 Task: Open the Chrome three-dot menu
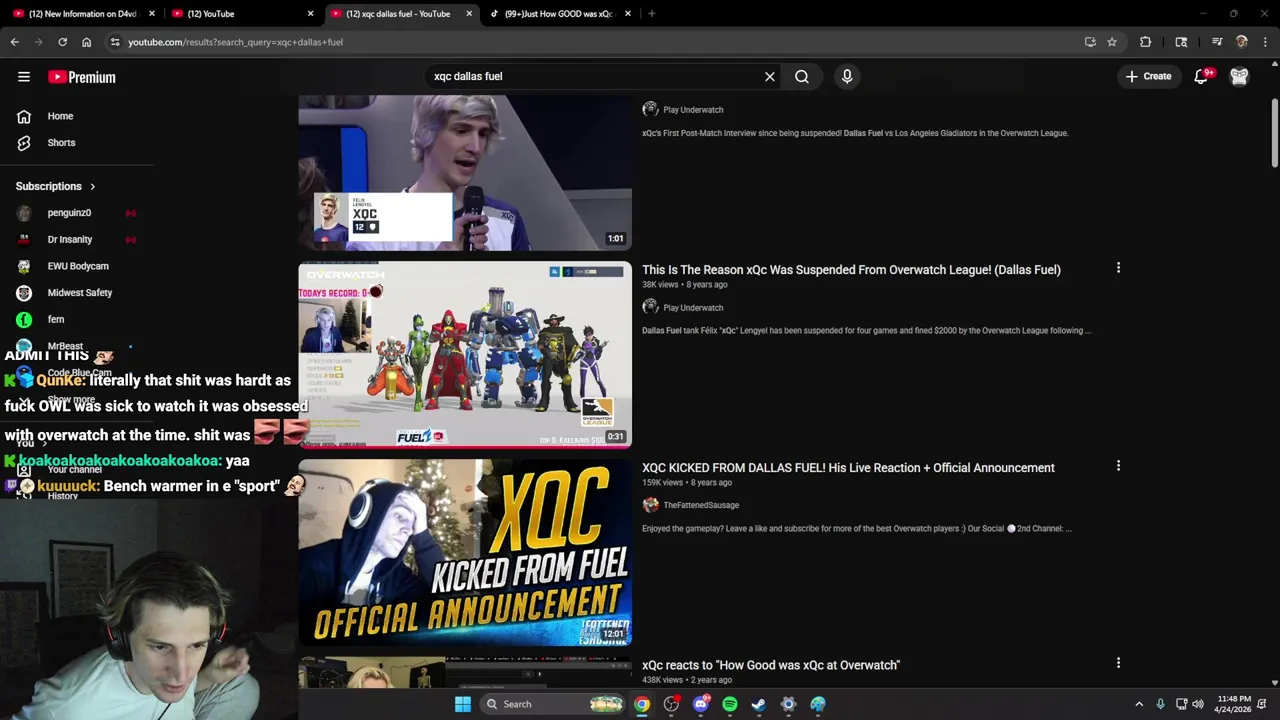tap(1266, 42)
